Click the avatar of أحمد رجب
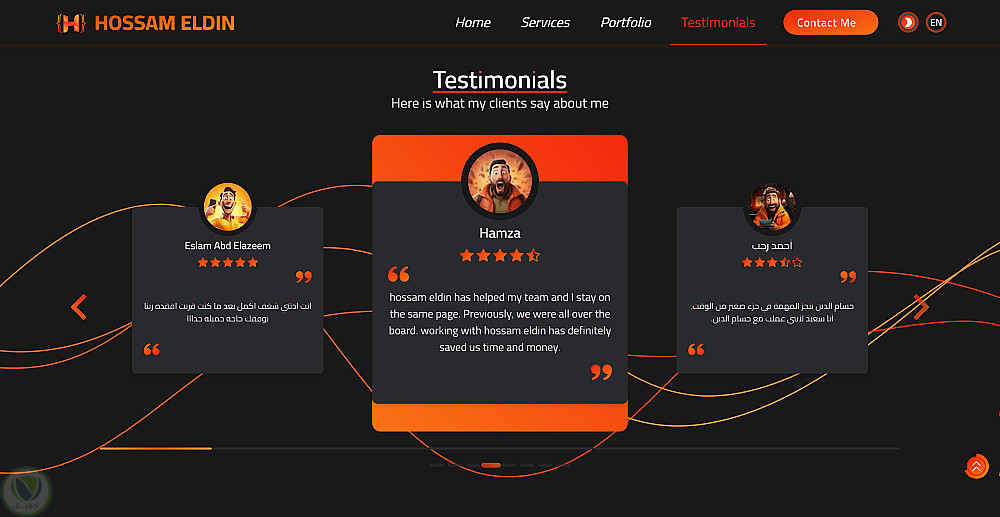 tap(772, 207)
